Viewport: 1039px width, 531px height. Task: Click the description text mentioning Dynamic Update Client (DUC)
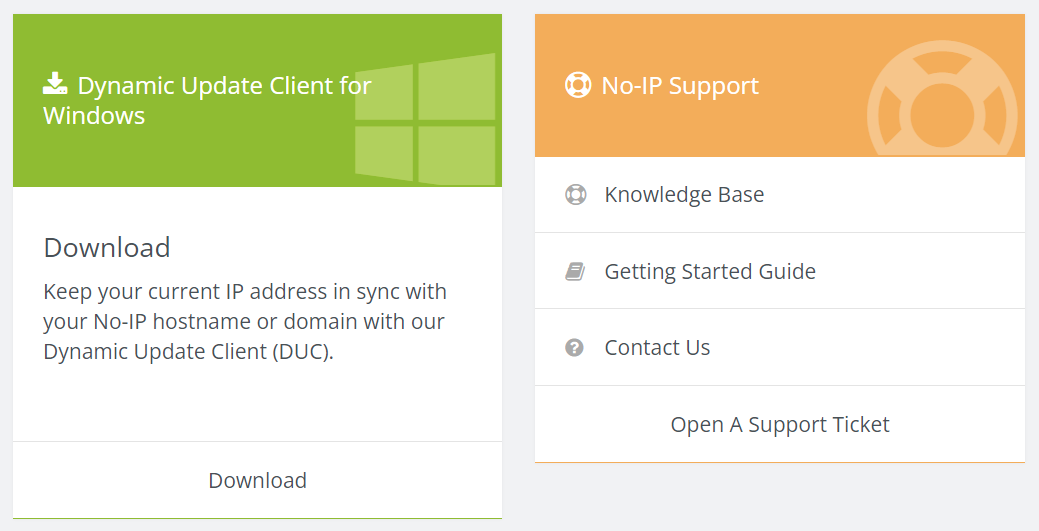tap(245, 322)
